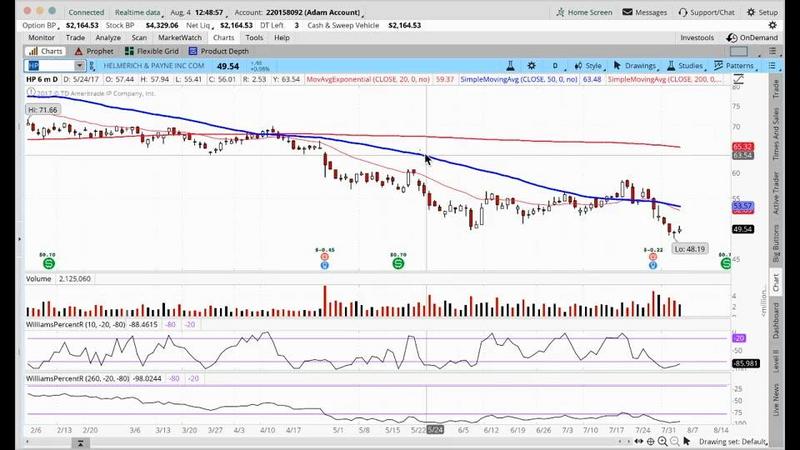The image size is (800, 450).
Task: Open the Analyze main tab
Action: (x=108, y=38)
